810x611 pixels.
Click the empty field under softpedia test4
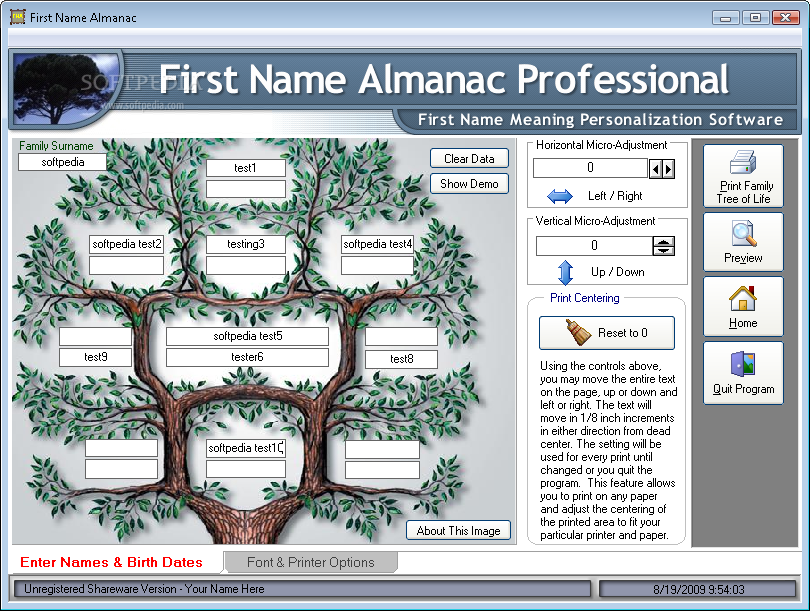(378, 265)
